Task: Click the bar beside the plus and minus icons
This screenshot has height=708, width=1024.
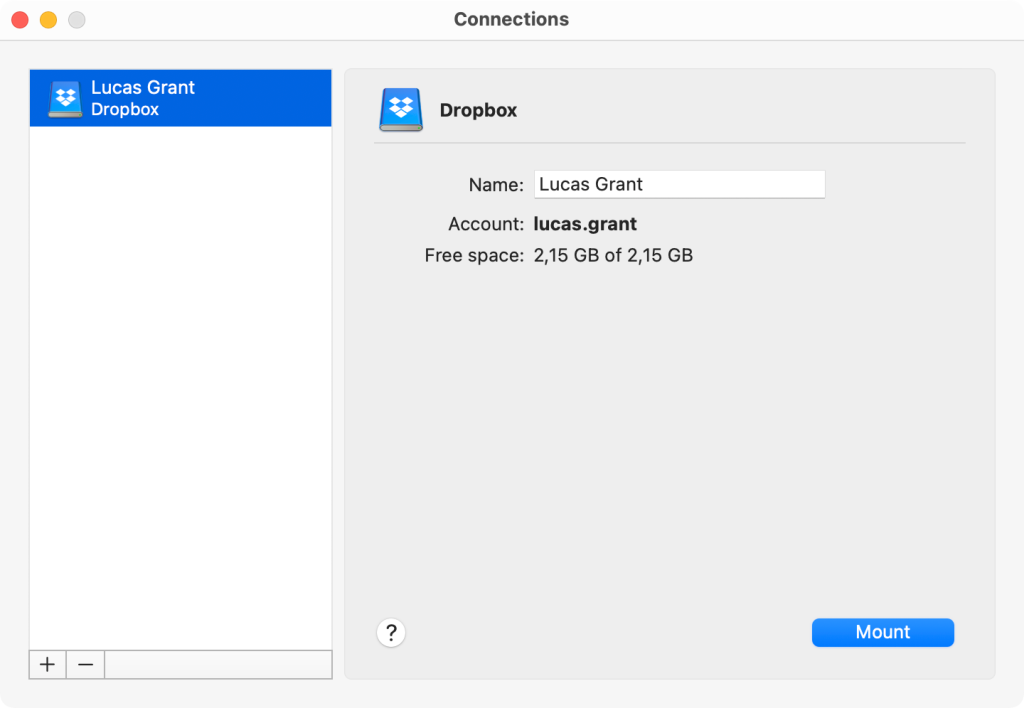Action: [218, 664]
